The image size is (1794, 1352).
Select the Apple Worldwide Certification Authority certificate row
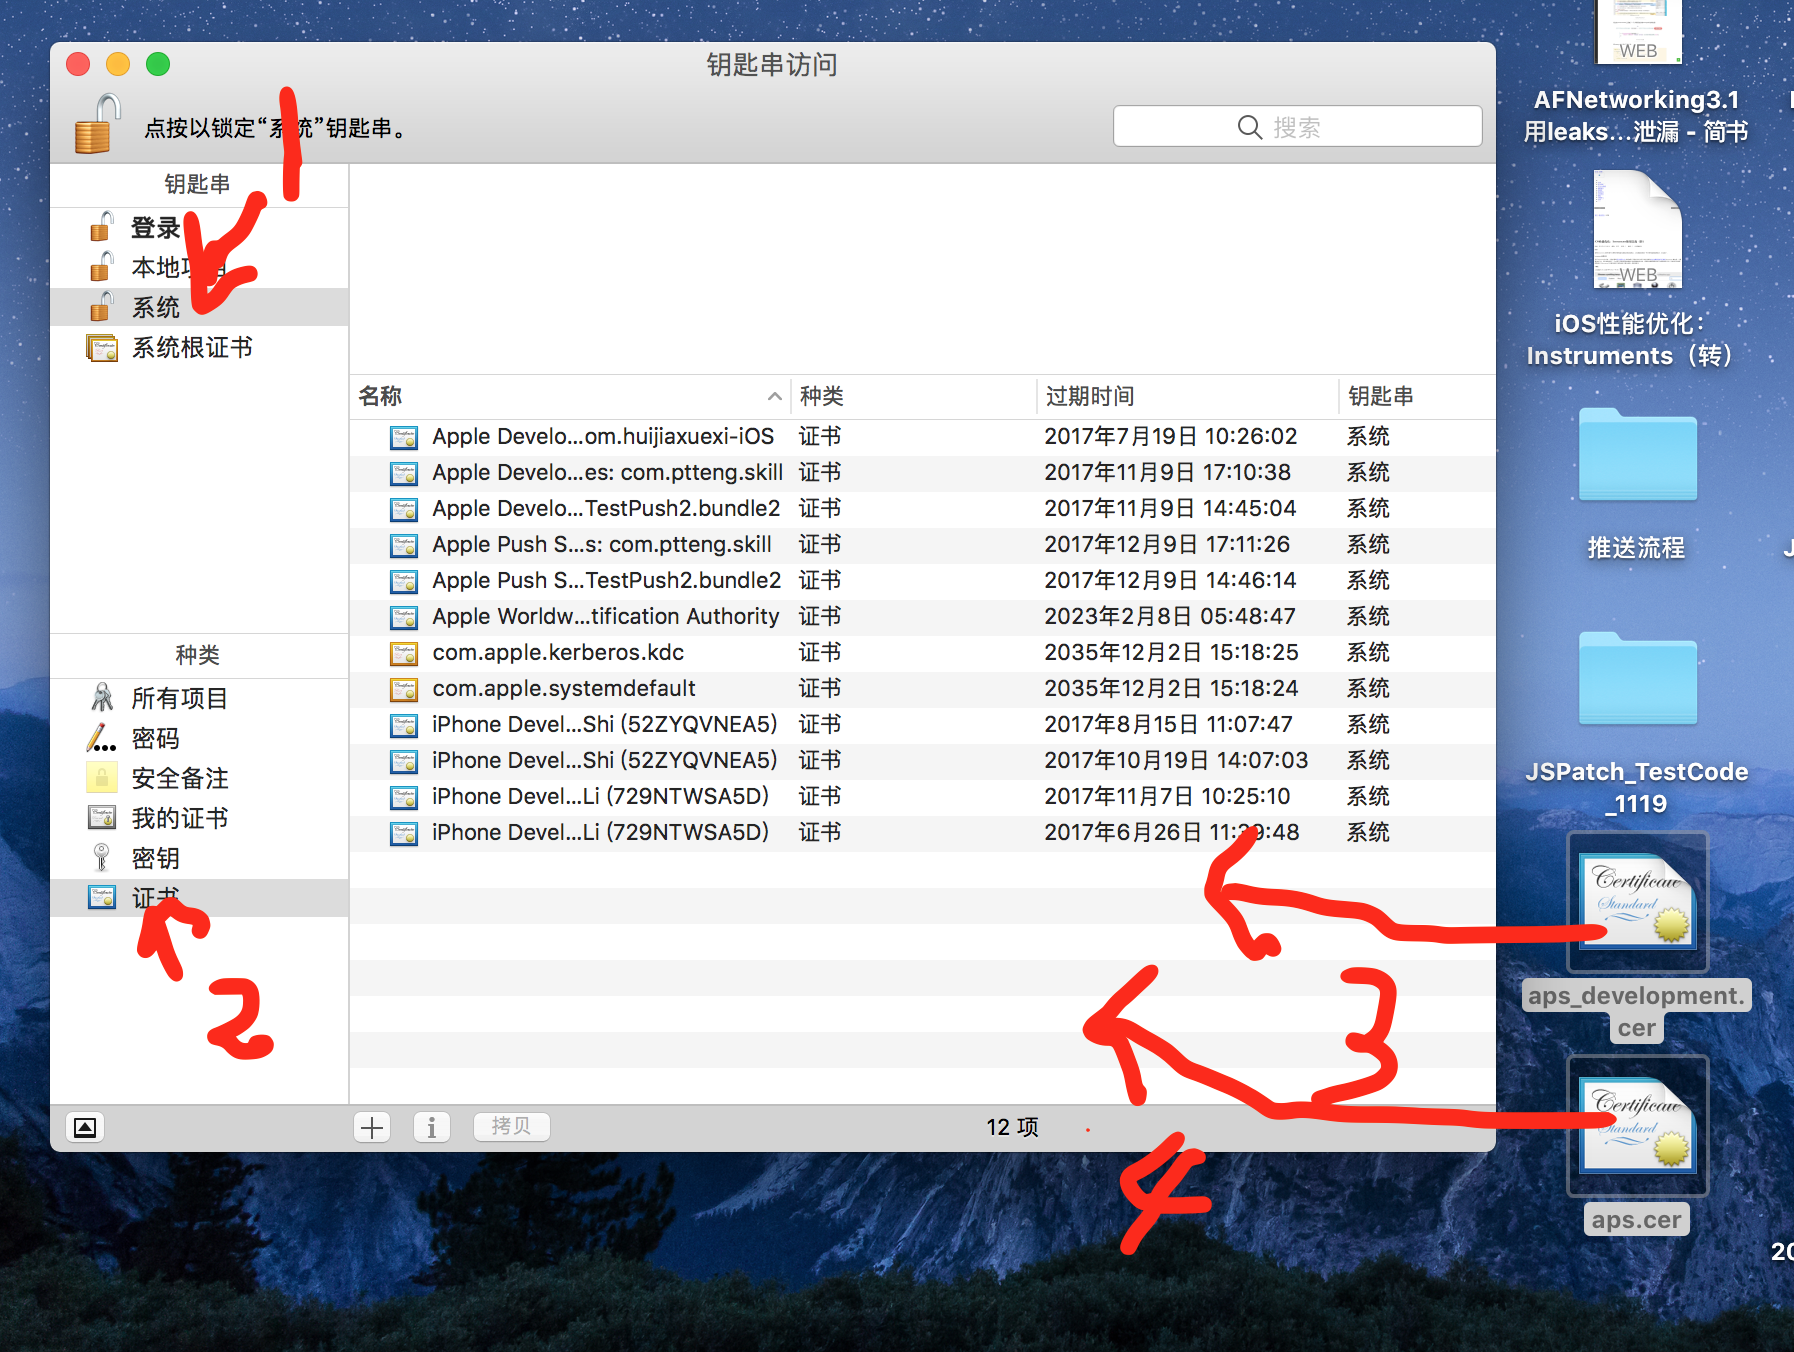coord(605,616)
